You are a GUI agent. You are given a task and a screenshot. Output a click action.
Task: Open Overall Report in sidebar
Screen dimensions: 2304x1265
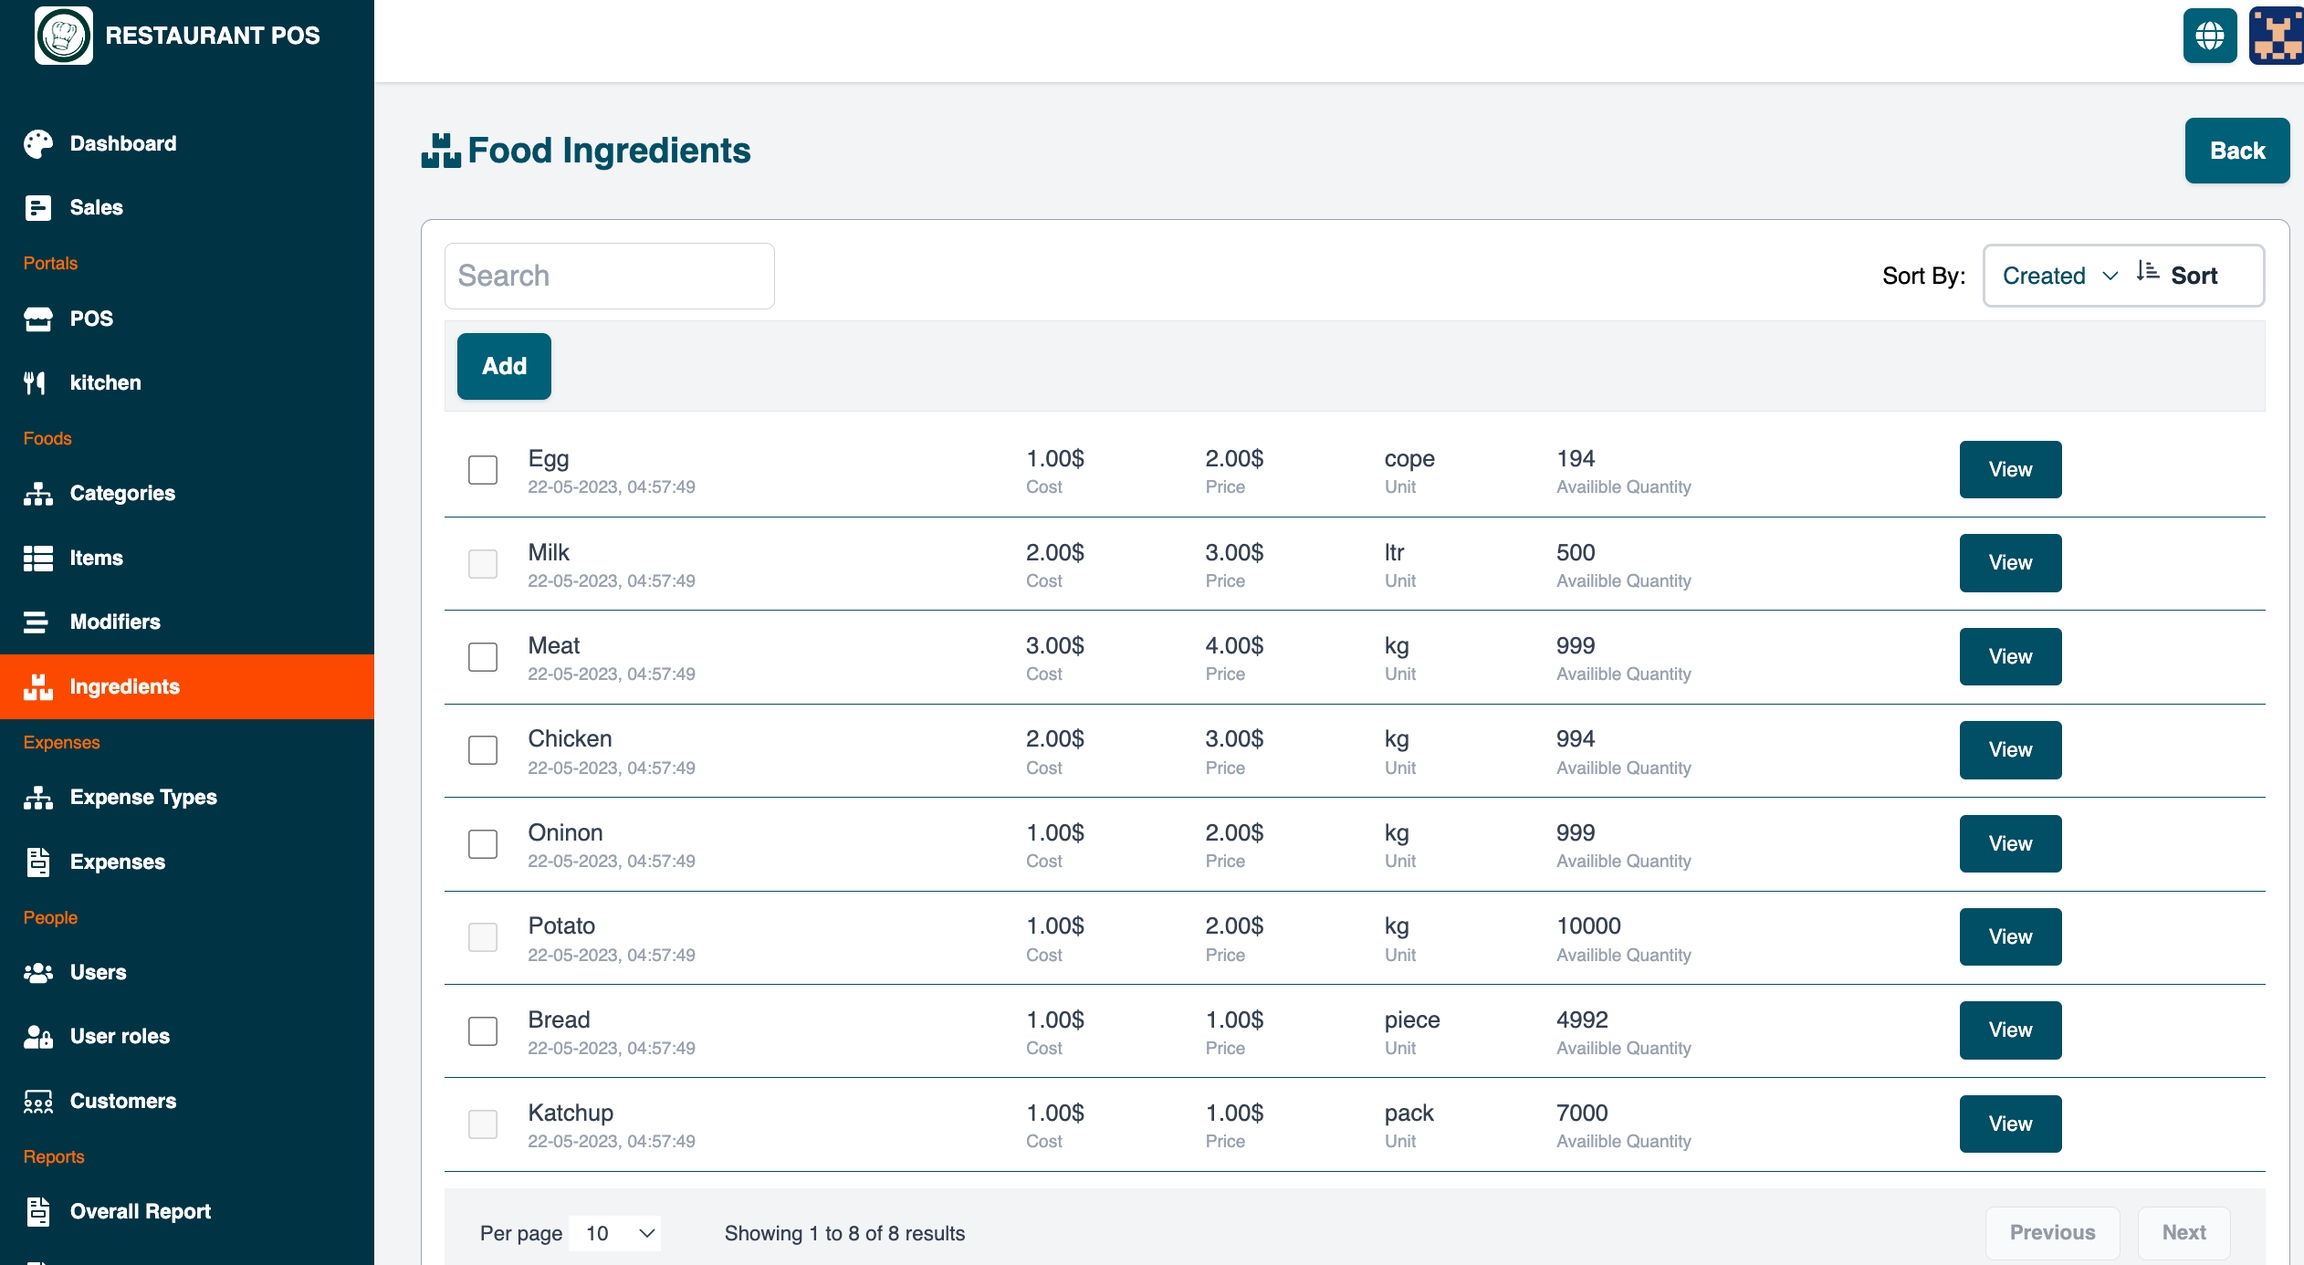[x=140, y=1212]
